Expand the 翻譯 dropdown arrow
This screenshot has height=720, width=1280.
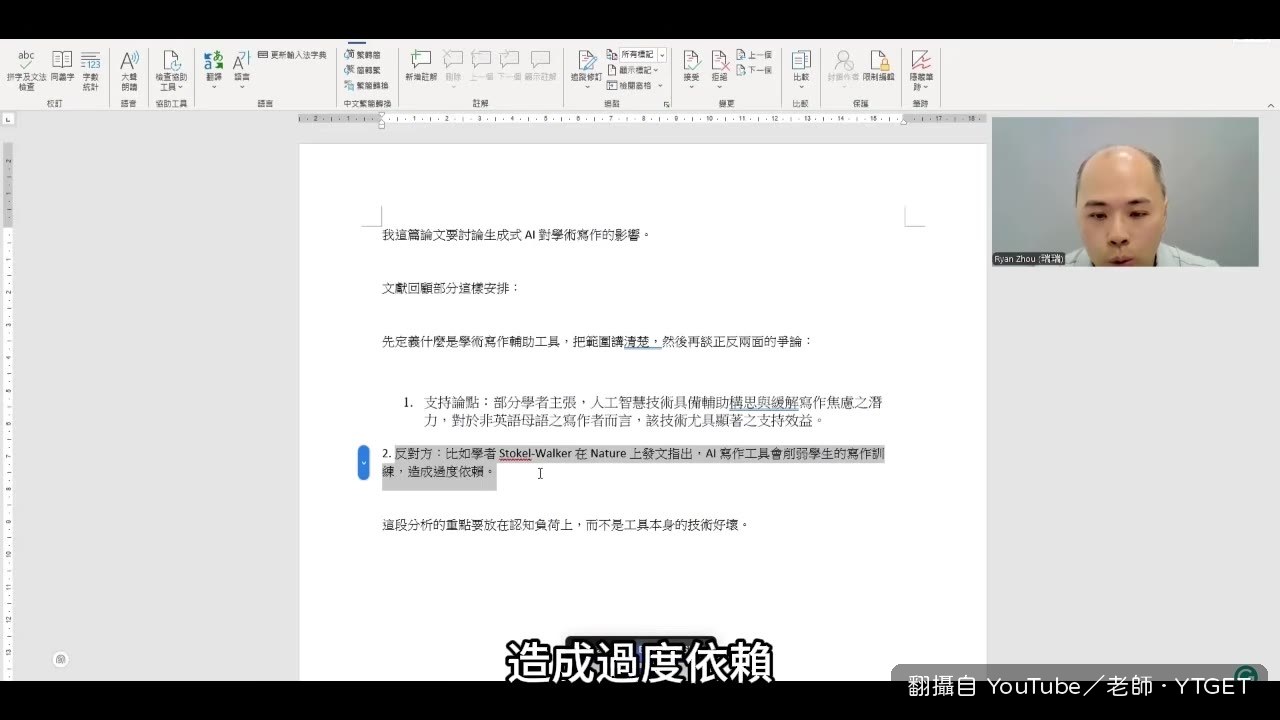pos(214,87)
